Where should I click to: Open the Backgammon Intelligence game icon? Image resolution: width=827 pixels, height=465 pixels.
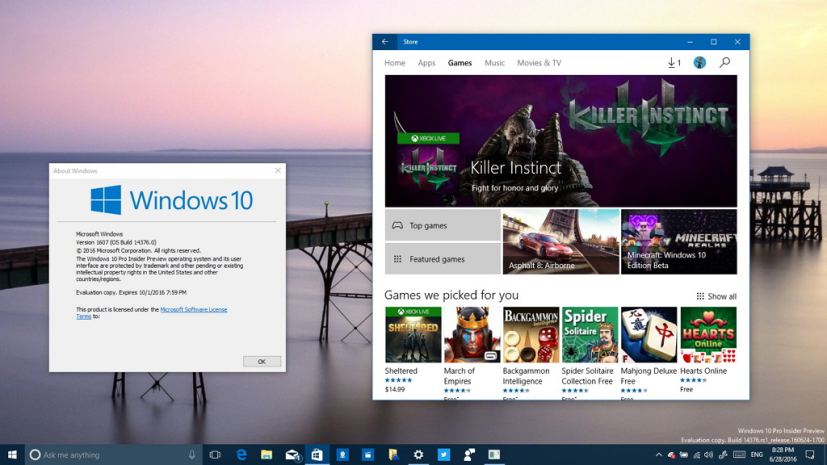(x=531, y=335)
